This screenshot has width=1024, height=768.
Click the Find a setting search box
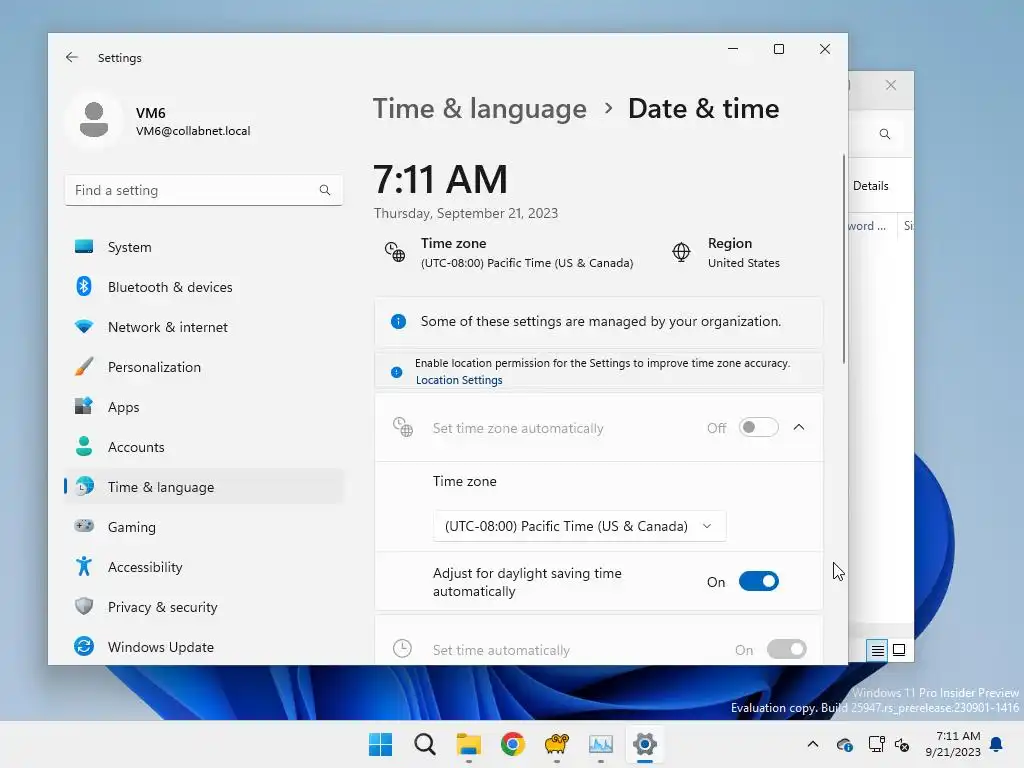[204, 190]
